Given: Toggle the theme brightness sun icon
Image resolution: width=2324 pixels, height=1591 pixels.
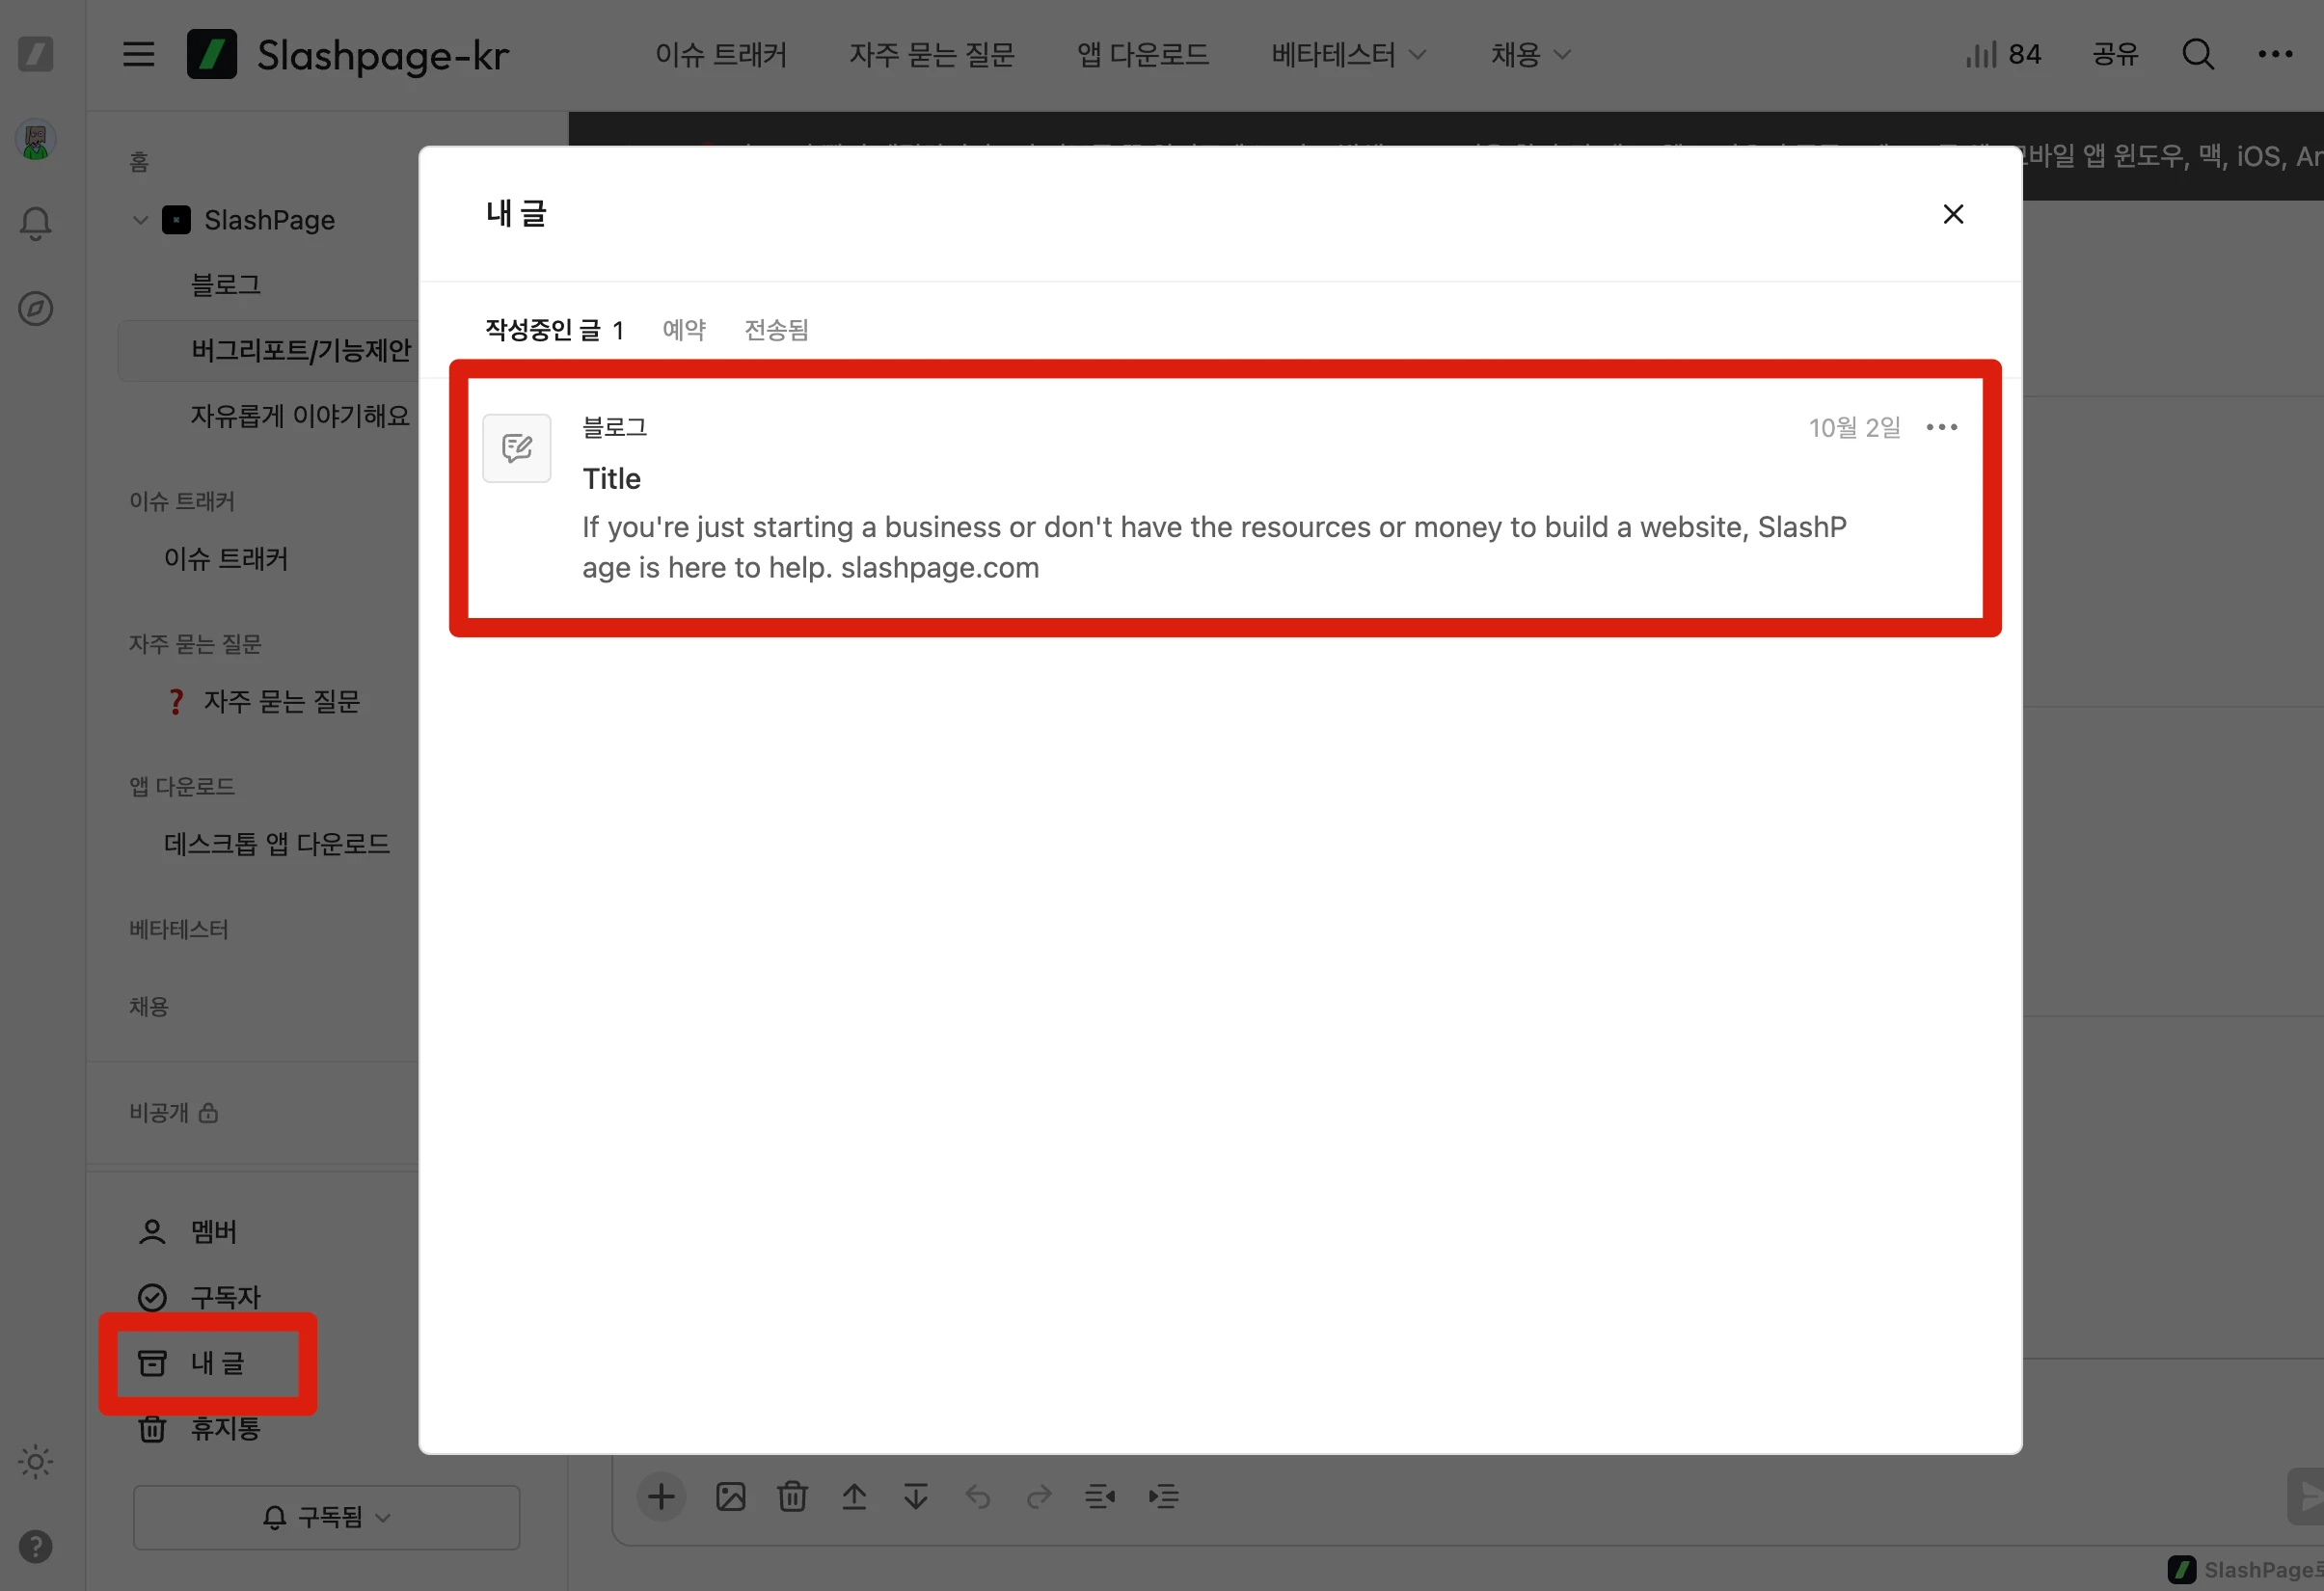Looking at the screenshot, I should click(x=36, y=1462).
